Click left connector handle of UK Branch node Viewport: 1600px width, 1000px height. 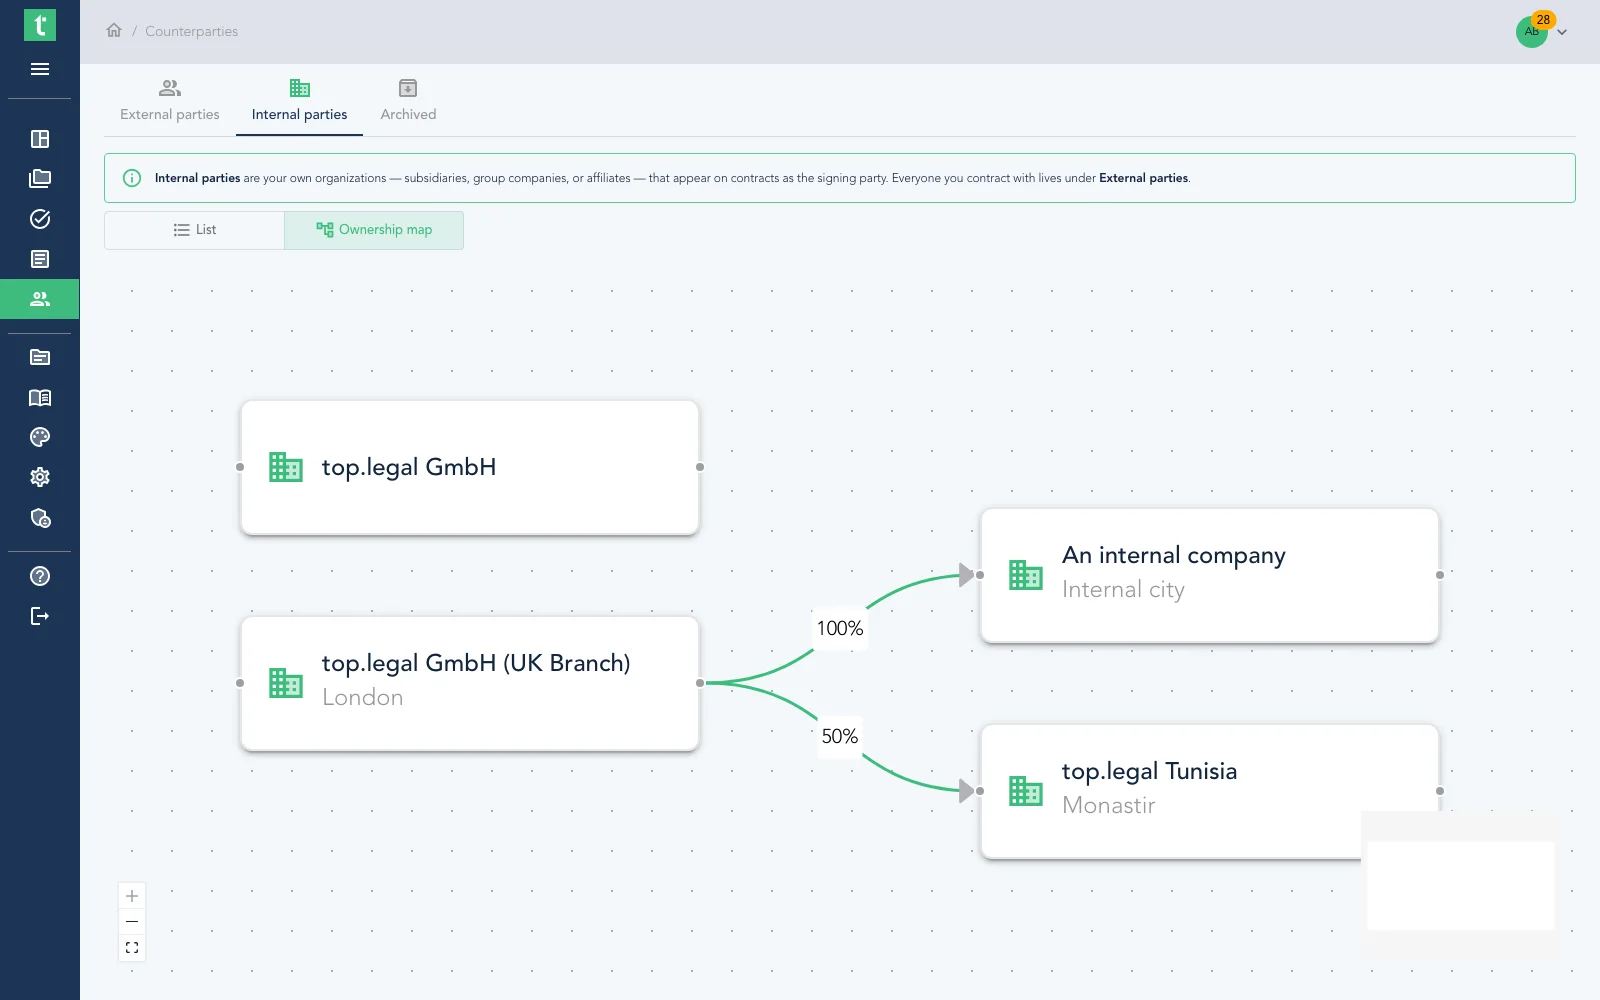pos(240,683)
